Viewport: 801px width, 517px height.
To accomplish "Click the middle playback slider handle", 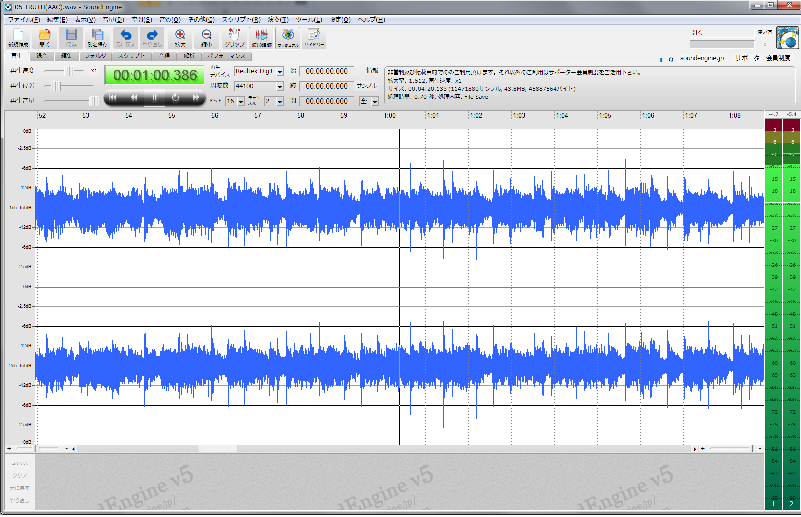I will click(x=56, y=86).
